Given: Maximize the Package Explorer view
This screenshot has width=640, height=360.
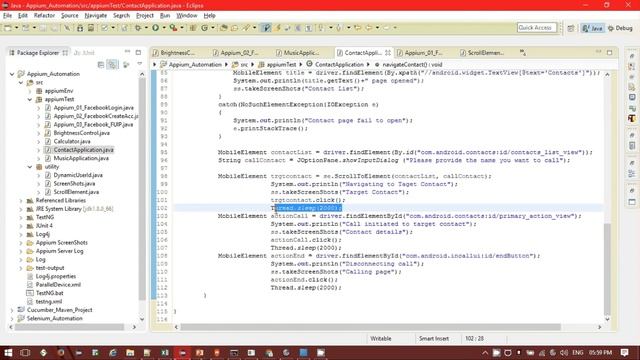Looking at the screenshot, I should click(x=138, y=52).
